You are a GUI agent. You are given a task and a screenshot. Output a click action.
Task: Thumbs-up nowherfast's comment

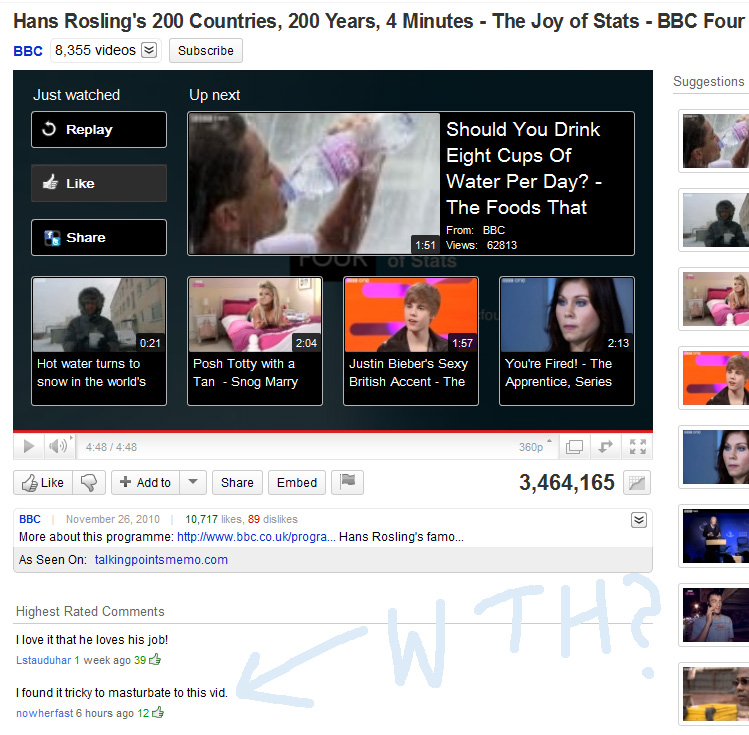[158, 713]
